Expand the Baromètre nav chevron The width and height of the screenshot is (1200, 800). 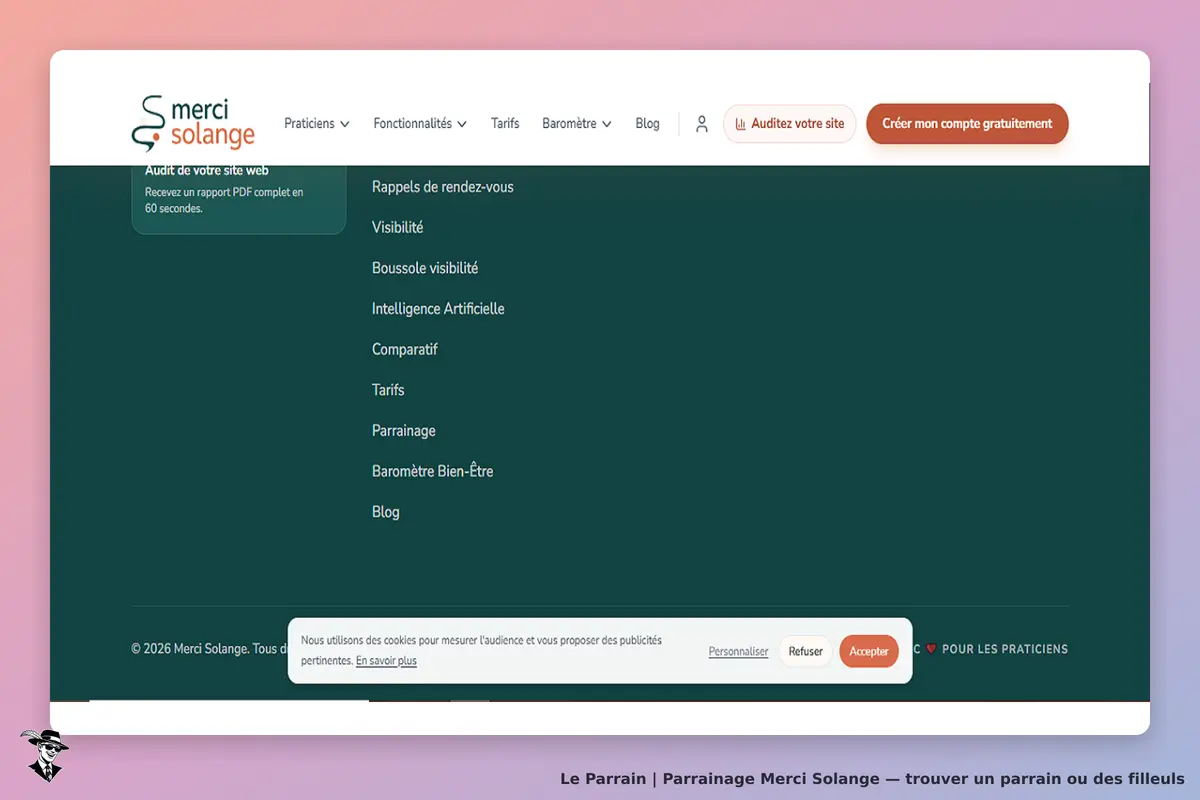coord(607,124)
